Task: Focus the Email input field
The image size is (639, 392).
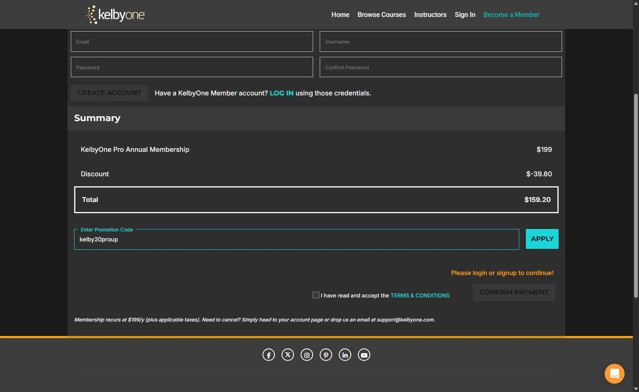Action: 192,42
